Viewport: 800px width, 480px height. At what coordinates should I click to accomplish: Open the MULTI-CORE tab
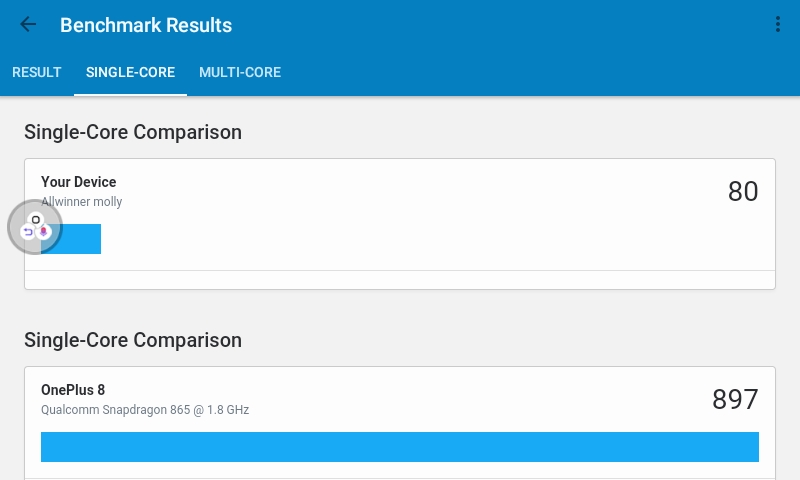coord(240,72)
